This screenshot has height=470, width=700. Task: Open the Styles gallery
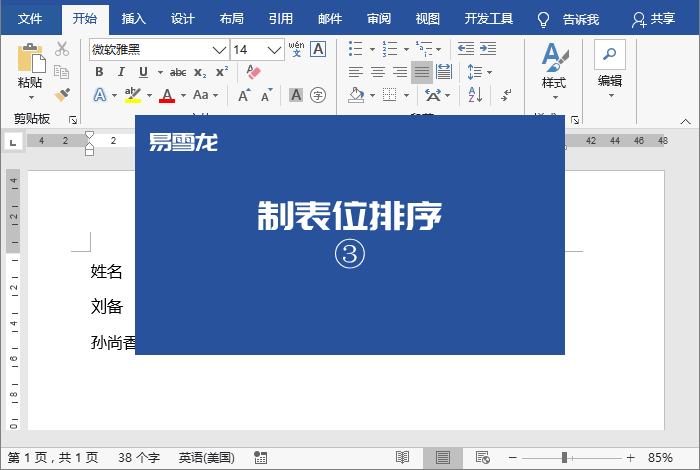pos(554,71)
